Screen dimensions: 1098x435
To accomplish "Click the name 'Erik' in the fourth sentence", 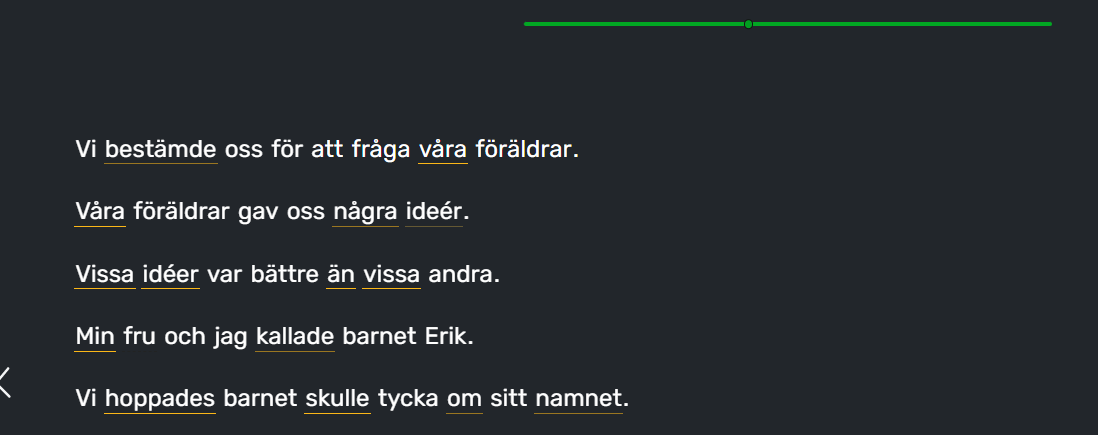I will [x=445, y=337].
